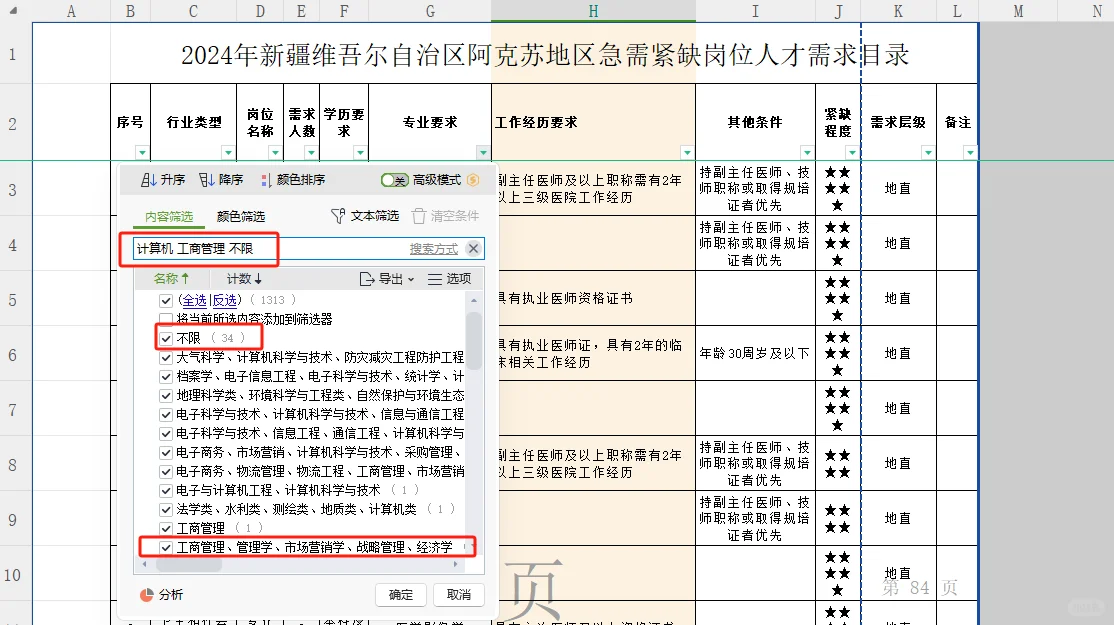The image size is (1114, 625).
Task: Open the 备注 column filter dropdown
Action: coord(970,153)
